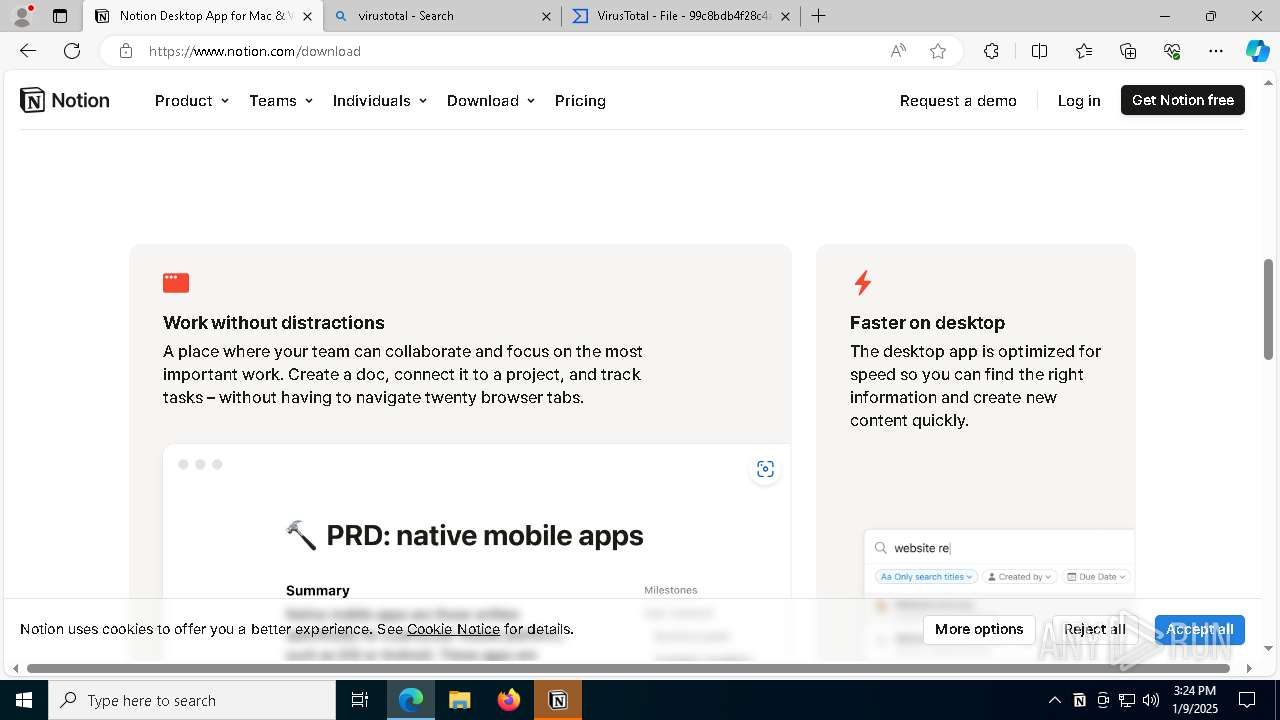Image resolution: width=1280 pixels, height=720 pixels.
Task: Click the Type here to search box
Action: [192, 700]
